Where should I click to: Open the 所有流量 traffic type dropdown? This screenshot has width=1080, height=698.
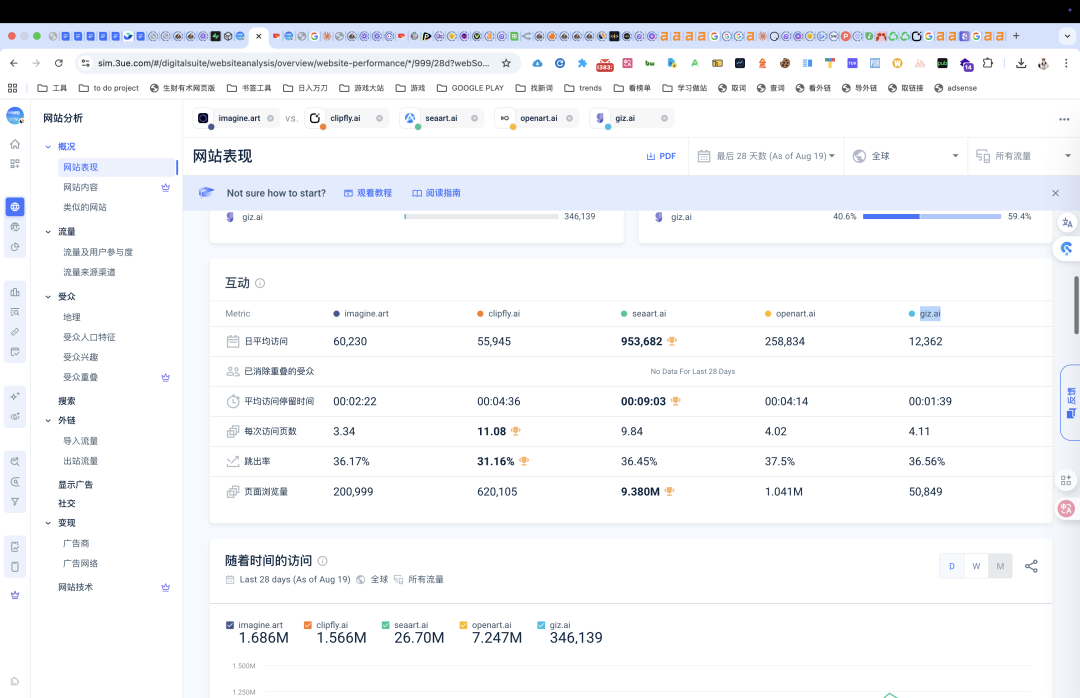click(x=1024, y=156)
